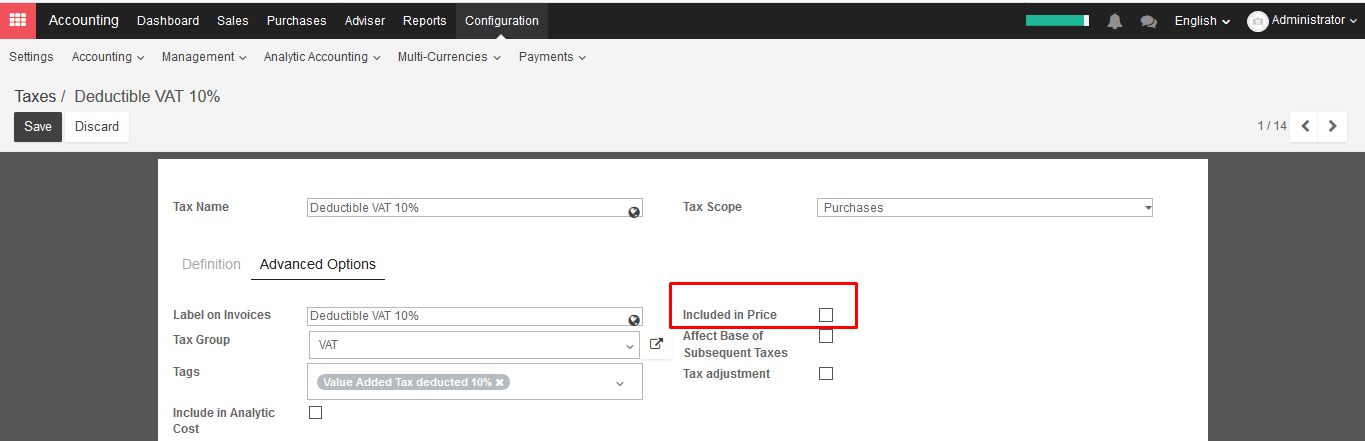Go to the next tax record
This screenshot has width=1365, height=441.
pos(1332,126)
